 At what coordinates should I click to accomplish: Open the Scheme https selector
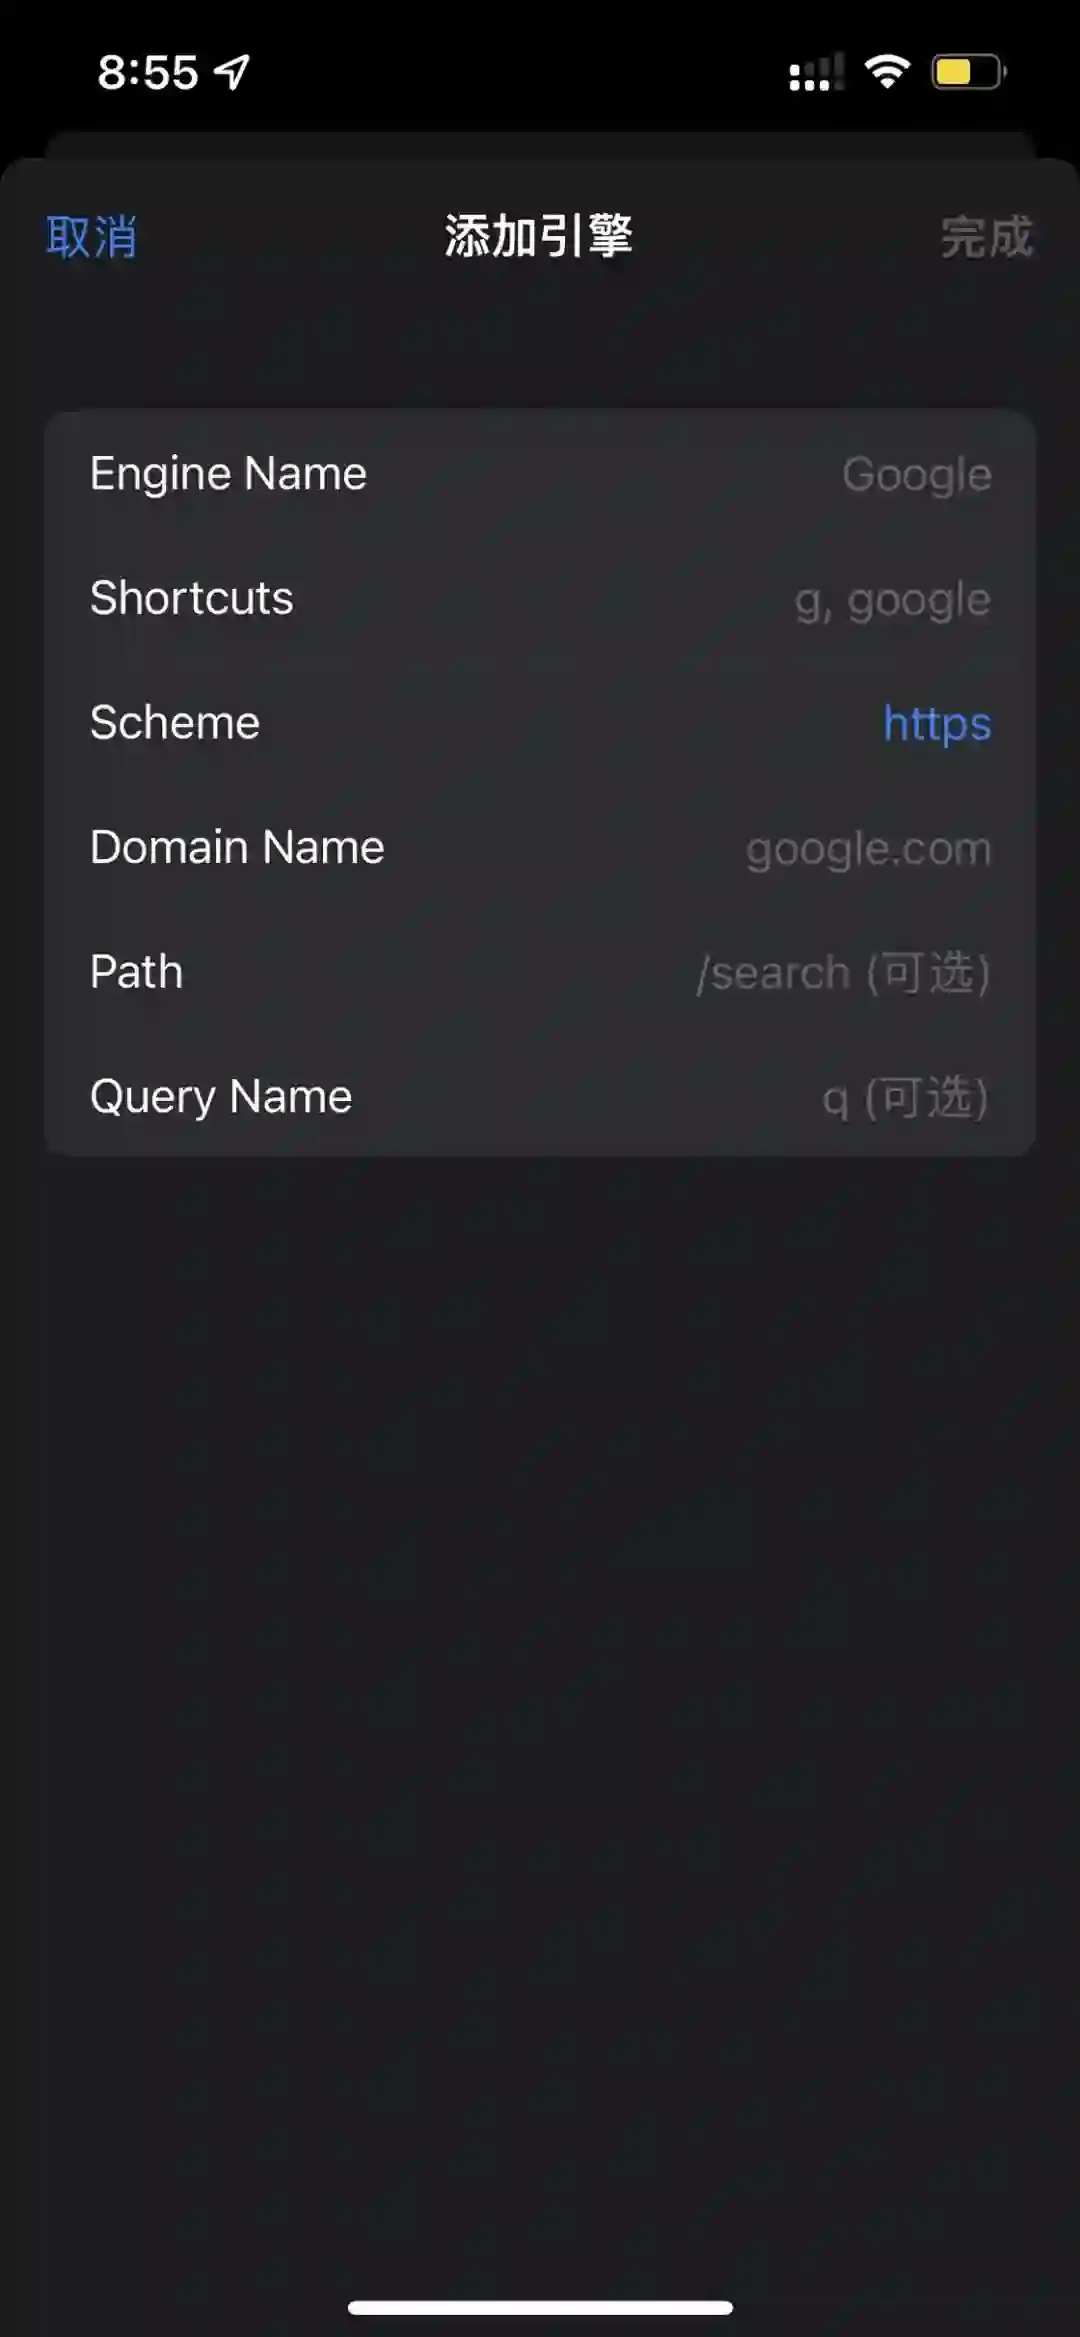click(937, 723)
